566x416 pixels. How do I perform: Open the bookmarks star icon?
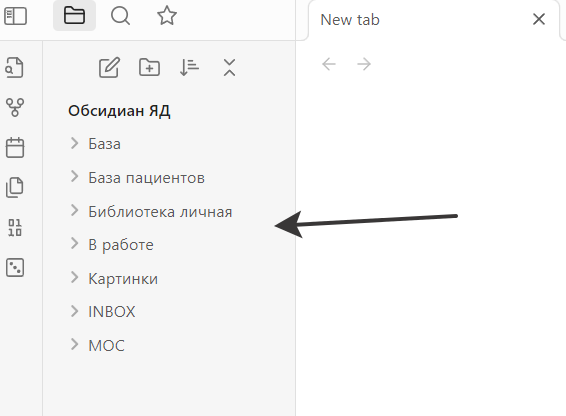(x=167, y=16)
